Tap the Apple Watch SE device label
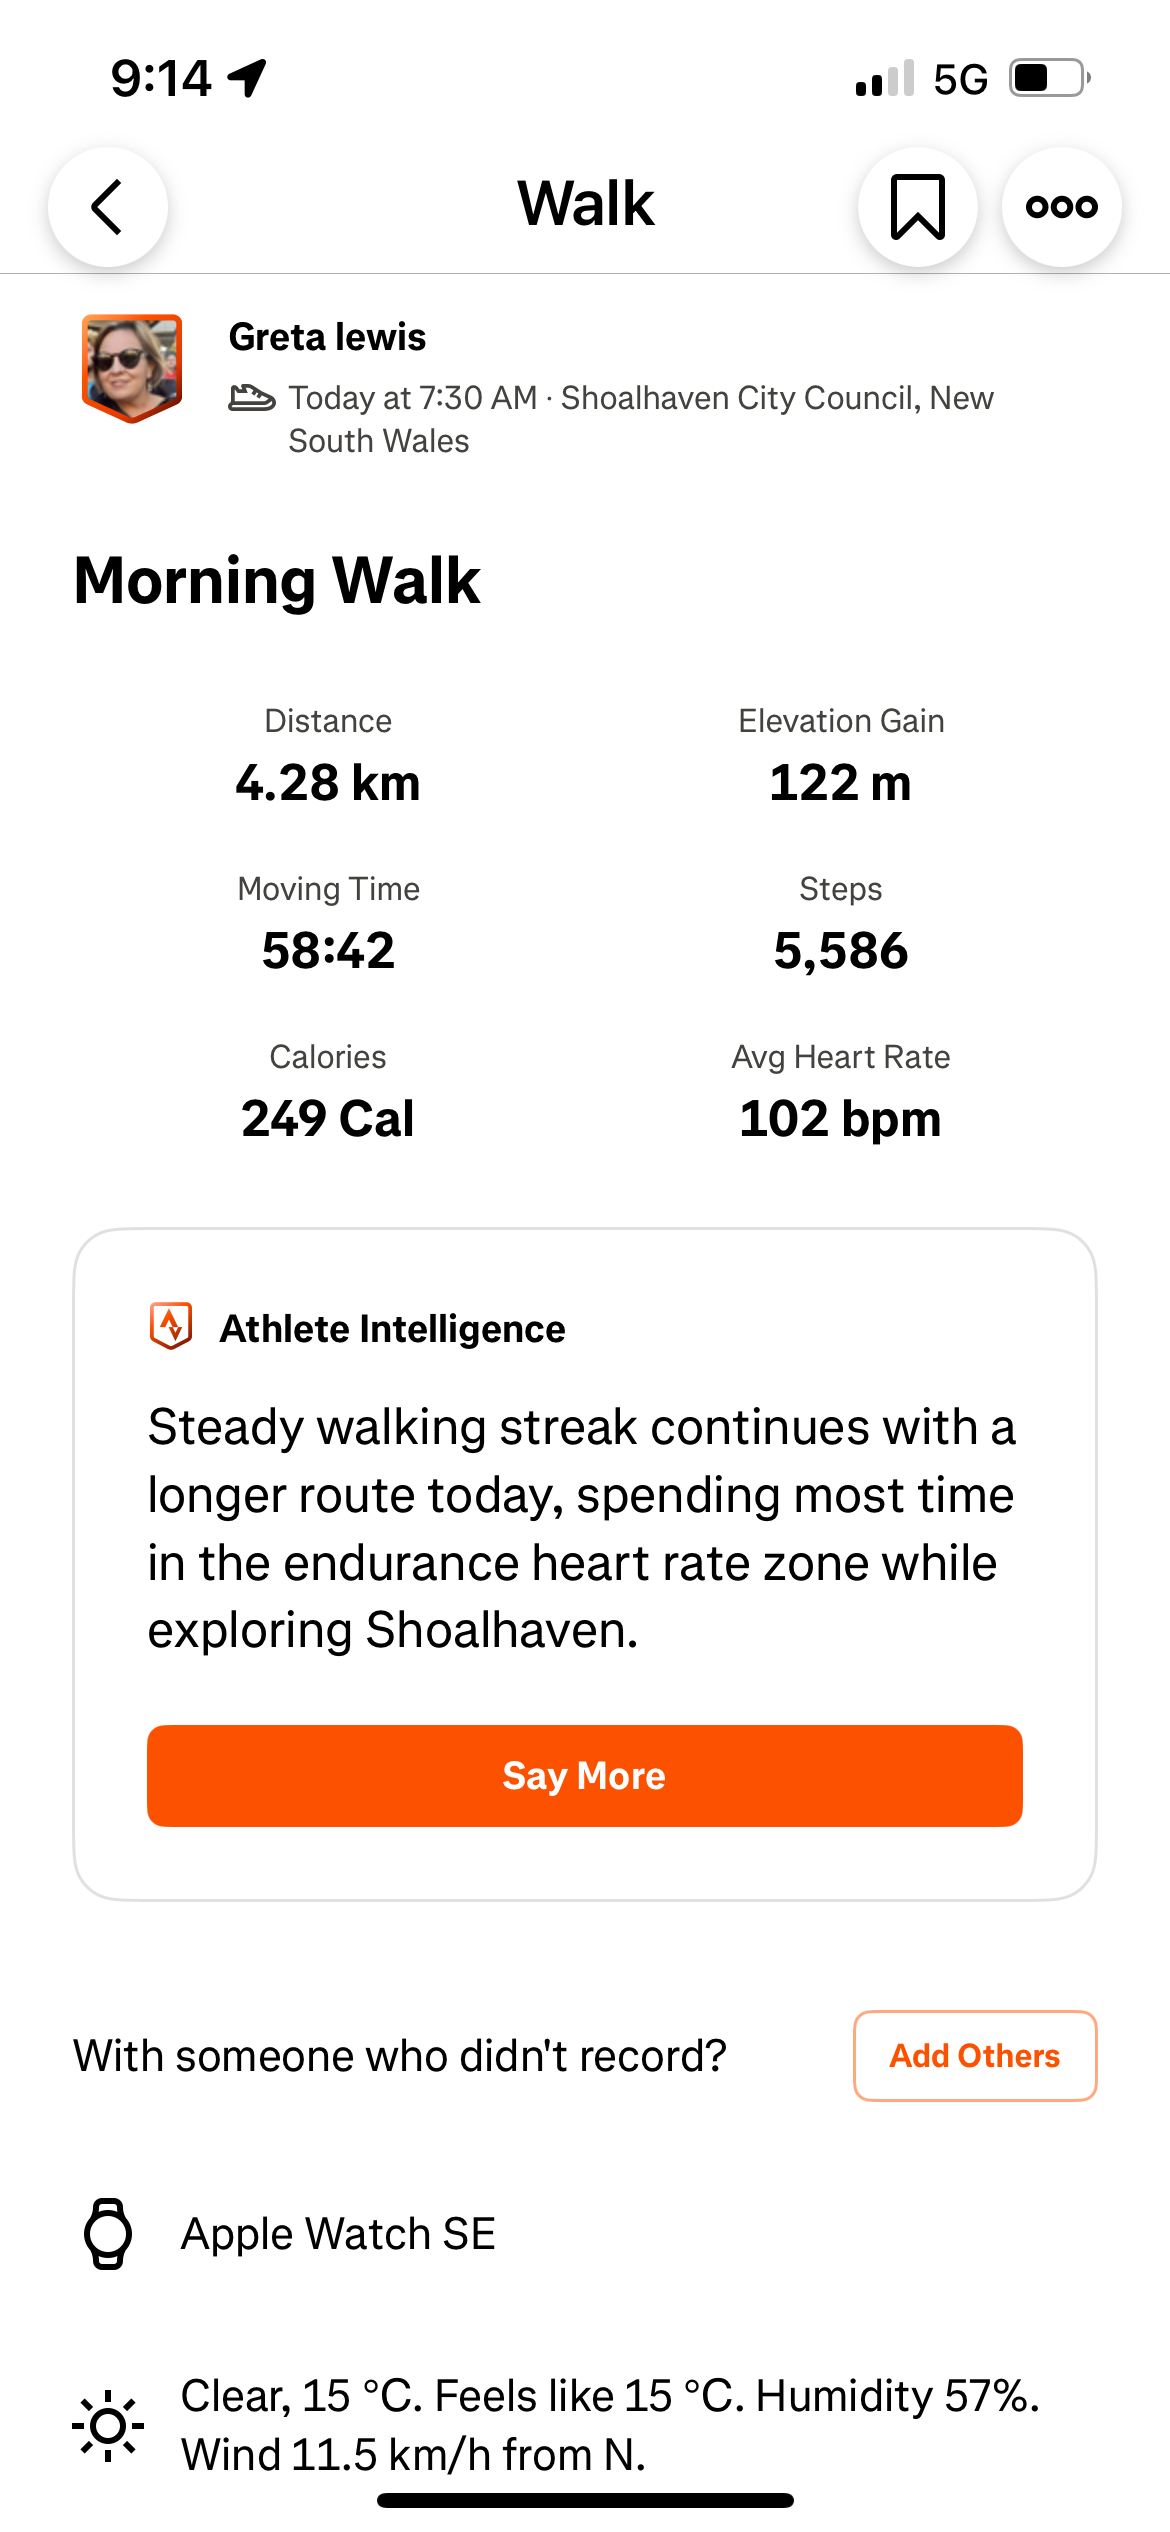The height and width of the screenshot is (2532, 1170). [338, 2234]
